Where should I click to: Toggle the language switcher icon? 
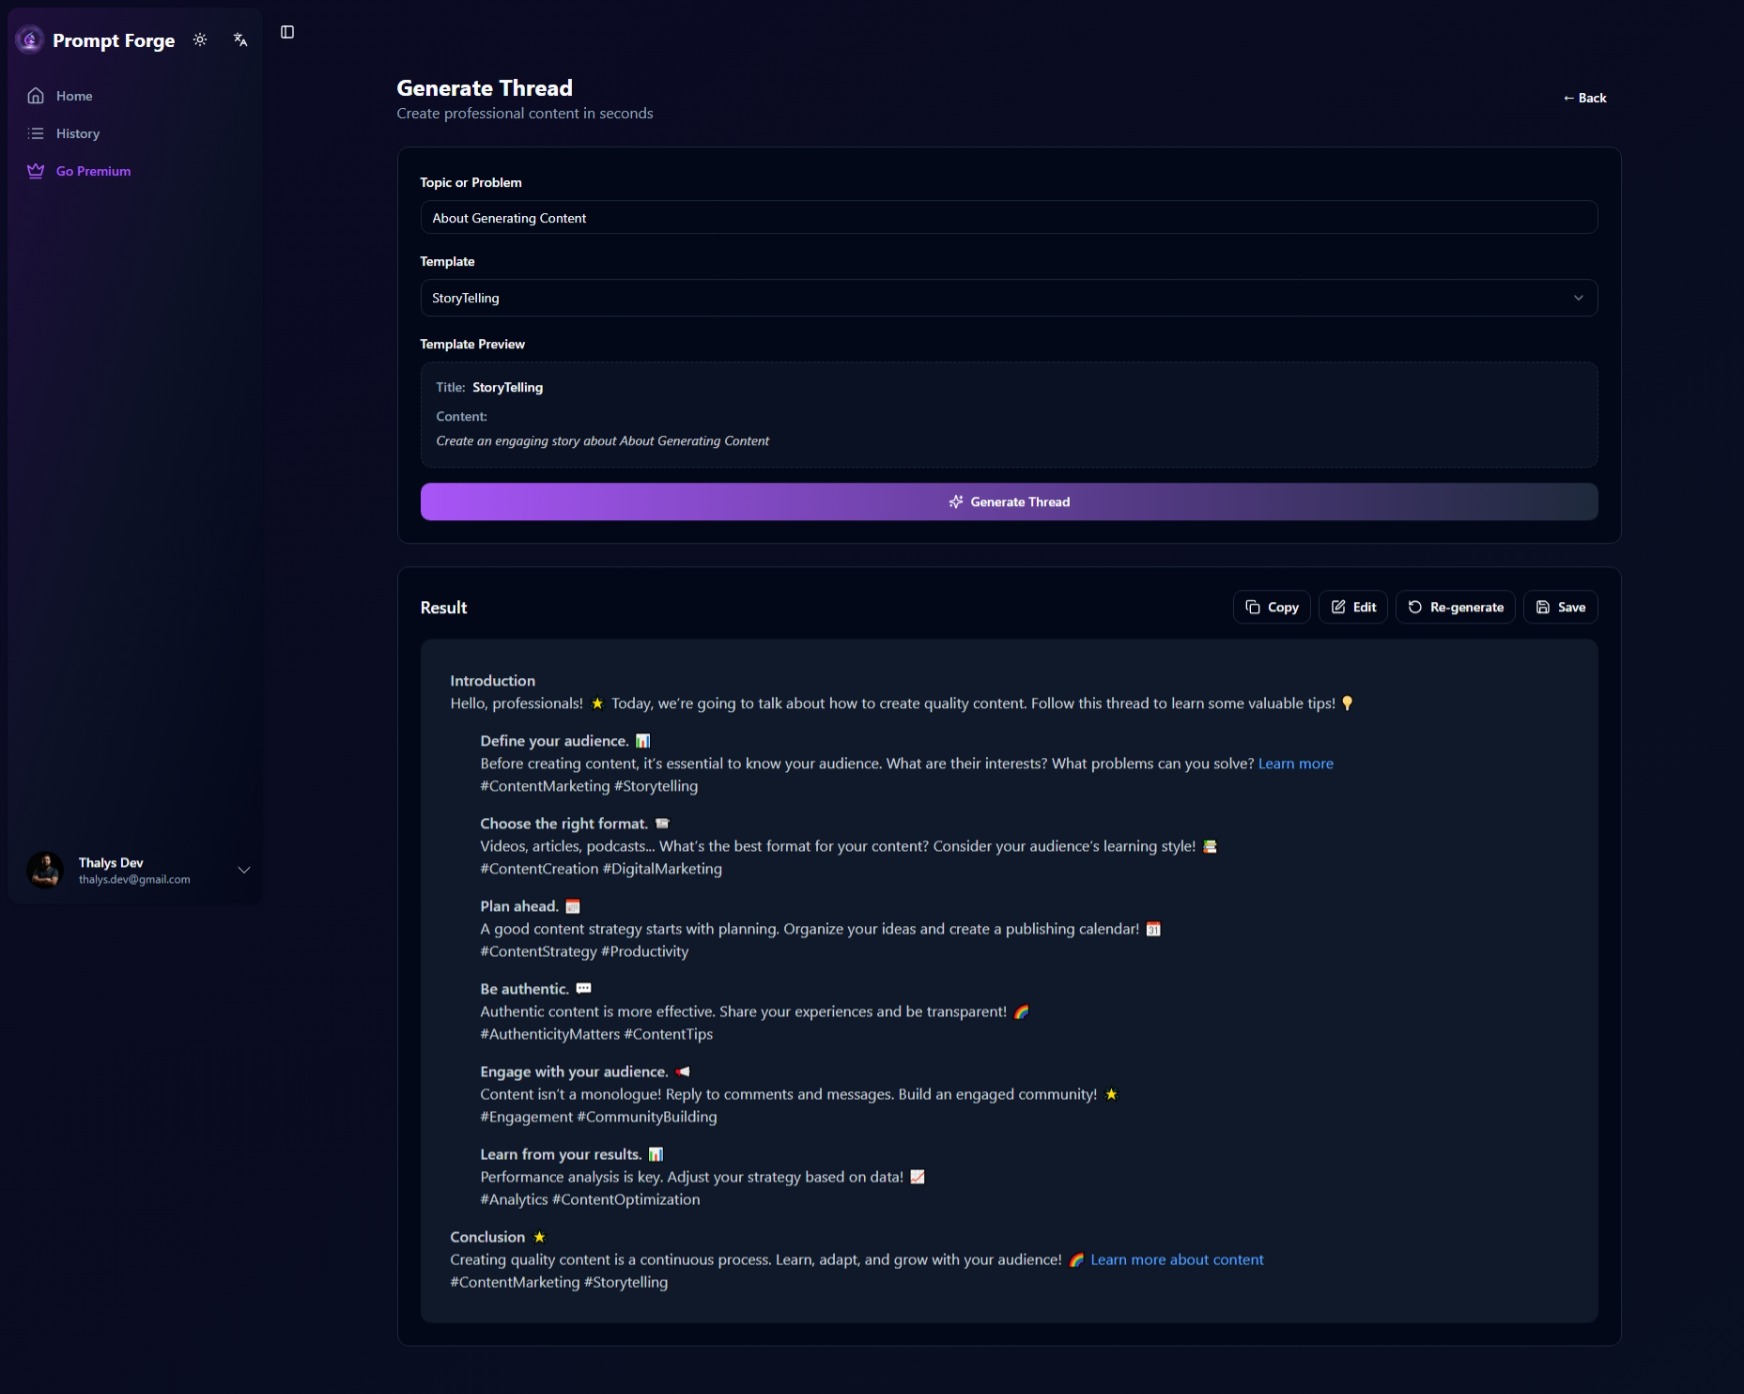pyautogui.click(x=239, y=40)
